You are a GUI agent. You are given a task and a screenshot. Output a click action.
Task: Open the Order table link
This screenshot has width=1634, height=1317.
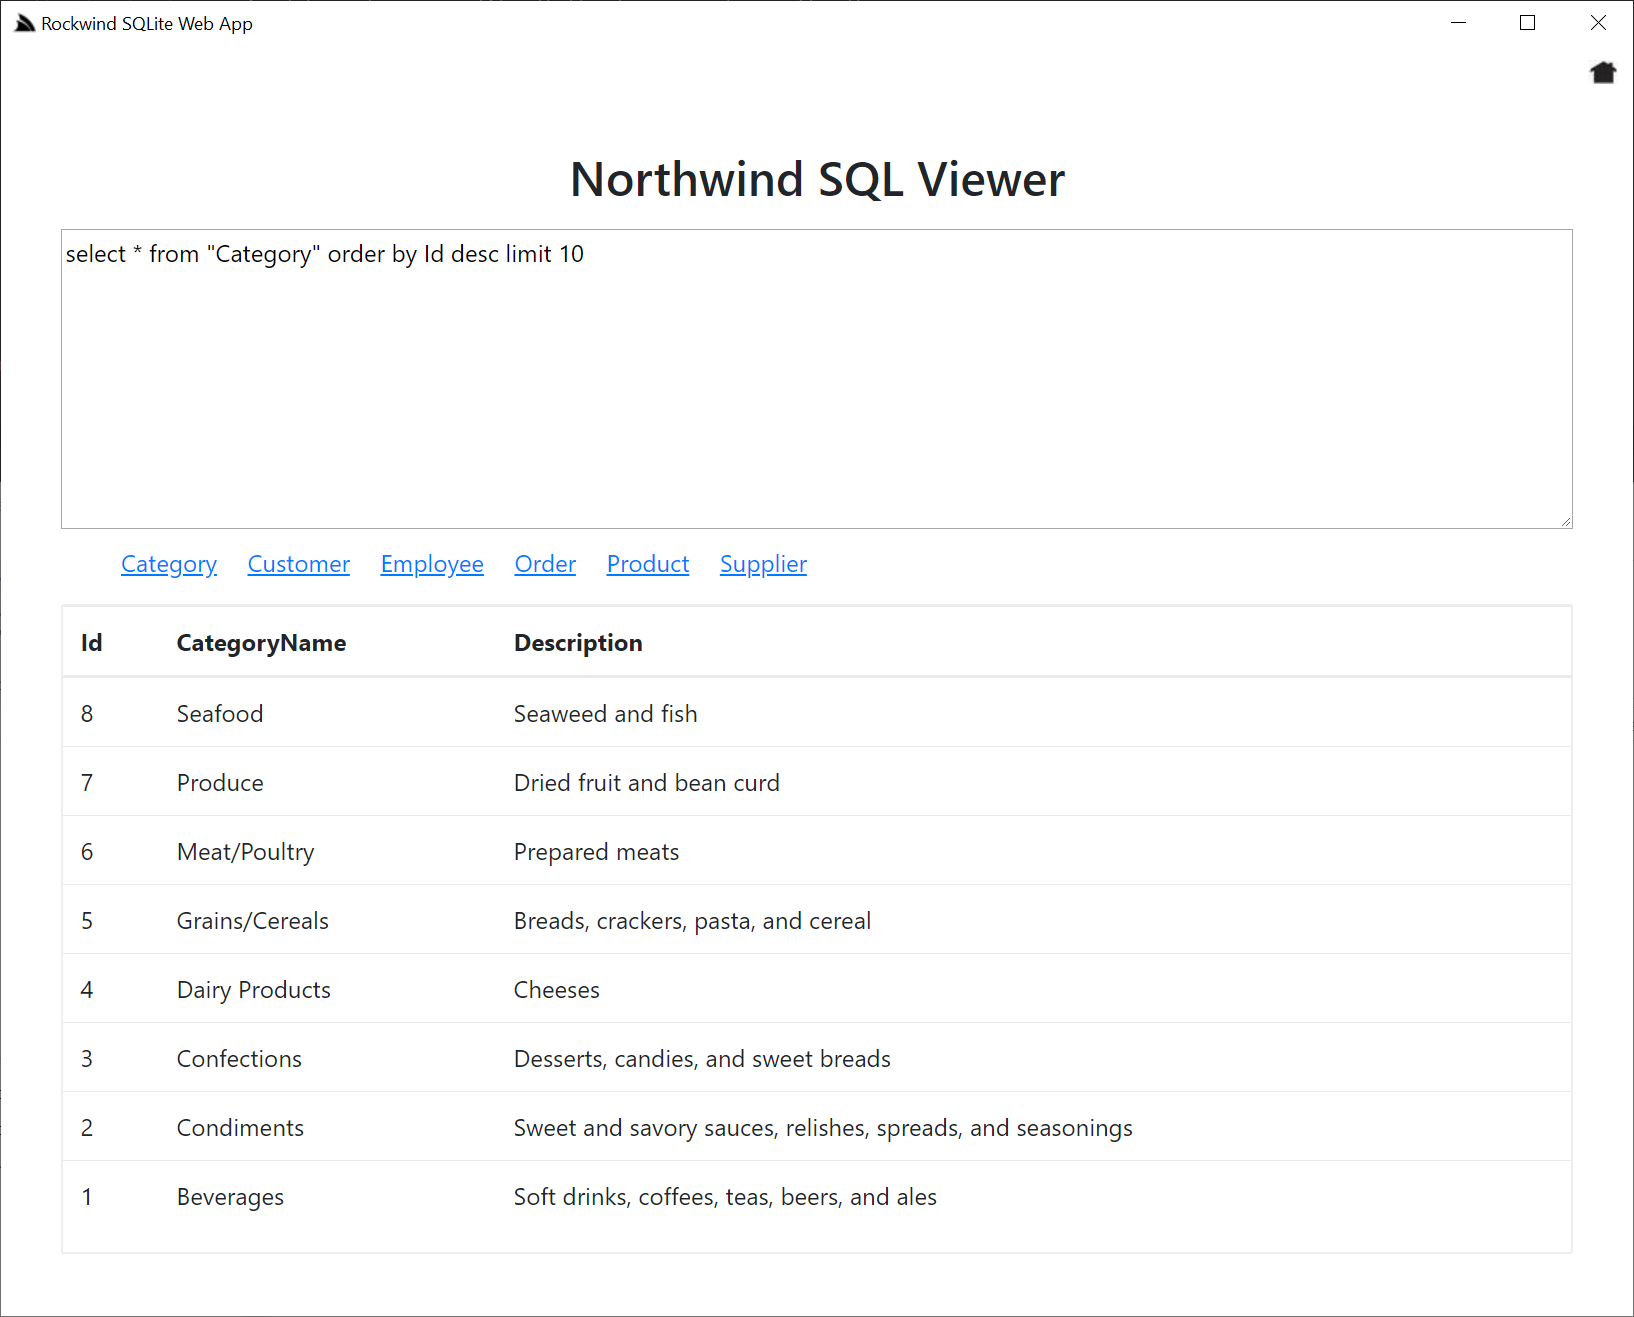tap(545, 564)
